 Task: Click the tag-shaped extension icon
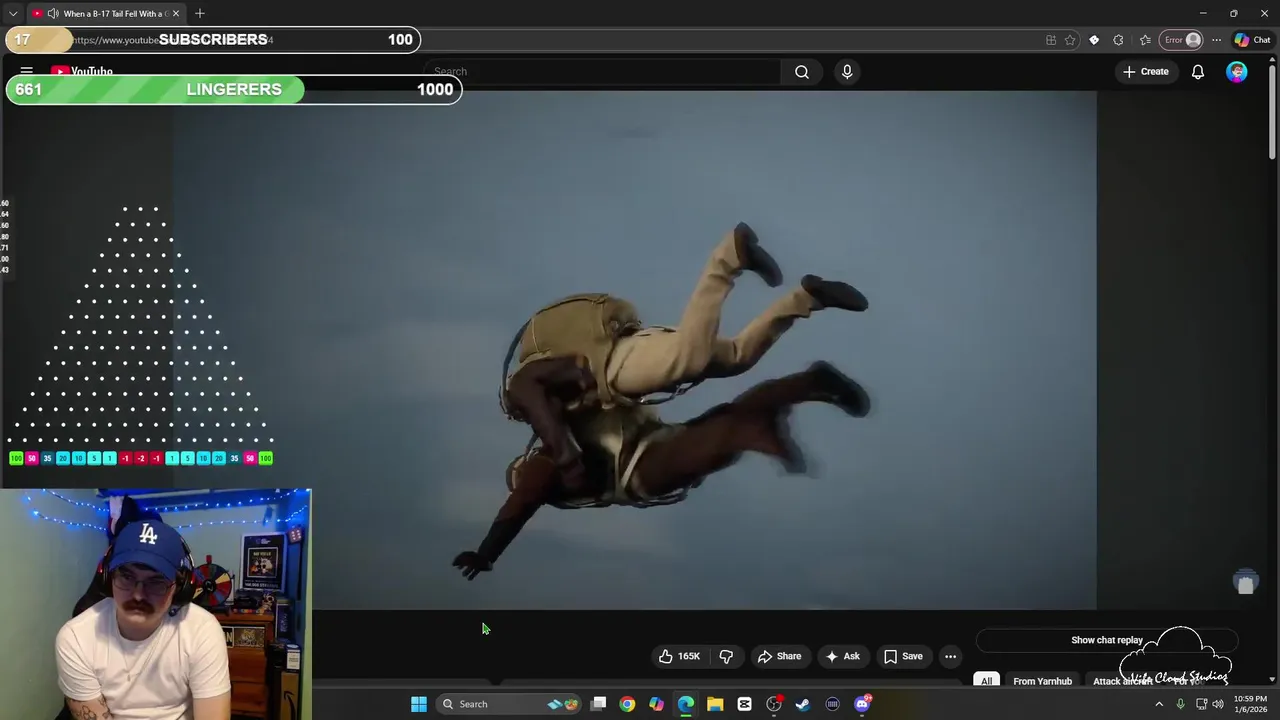click(1094, 40)
